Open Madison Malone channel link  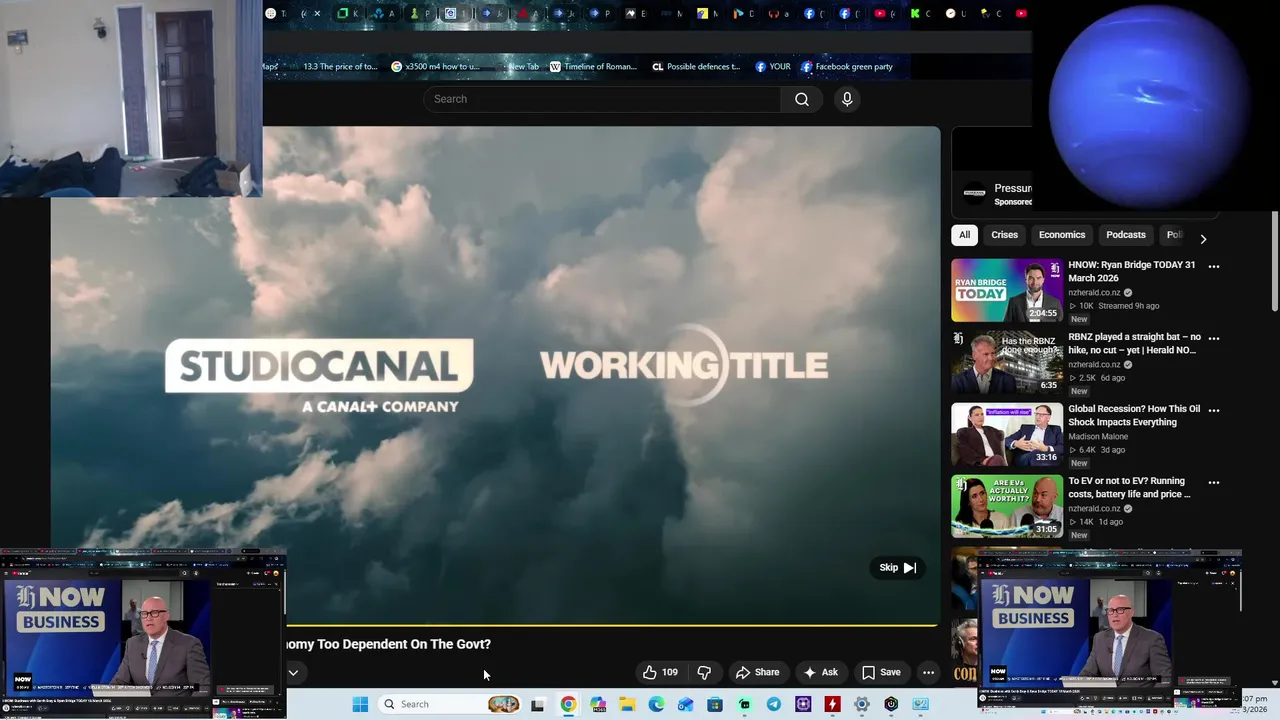click(x=1098, y=437)
